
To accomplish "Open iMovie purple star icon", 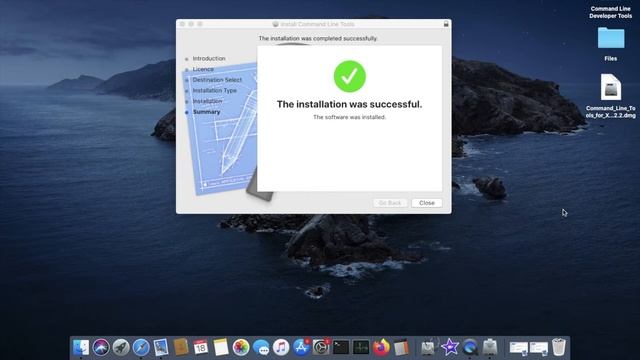I will coord(450,347).
